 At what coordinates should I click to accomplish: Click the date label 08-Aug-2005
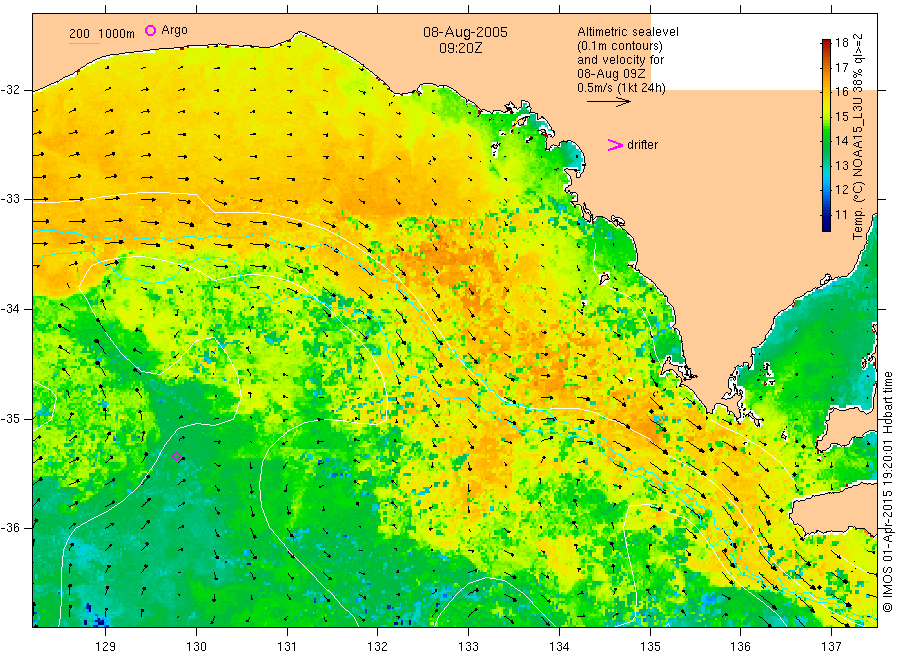465,32
